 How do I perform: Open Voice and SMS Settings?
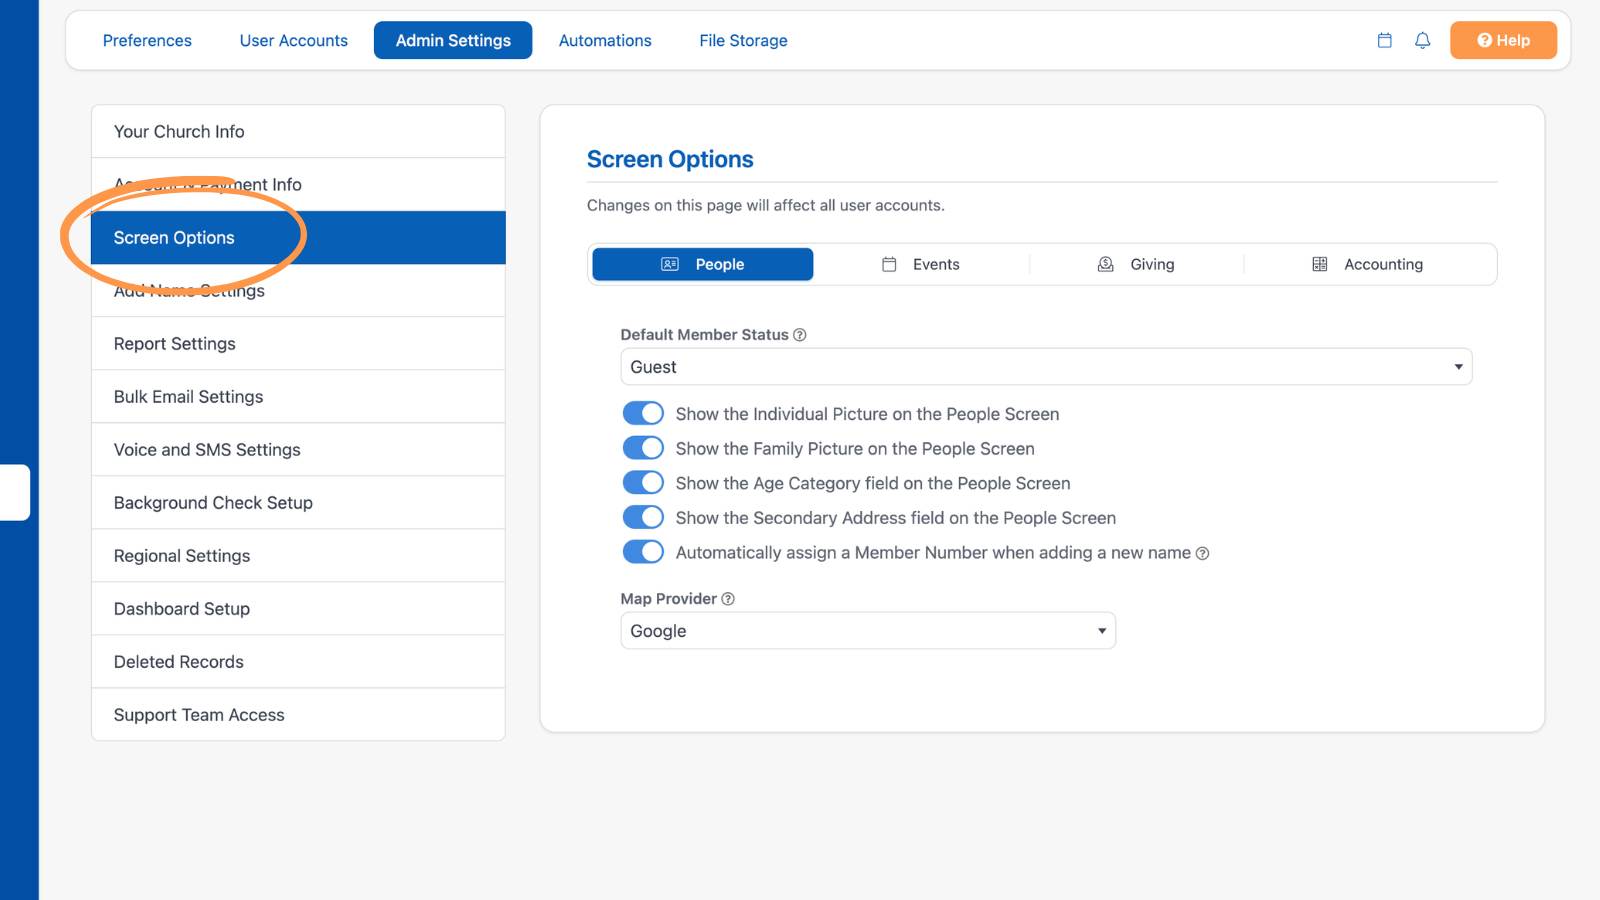pyautogui.click(x=298, y=449)
